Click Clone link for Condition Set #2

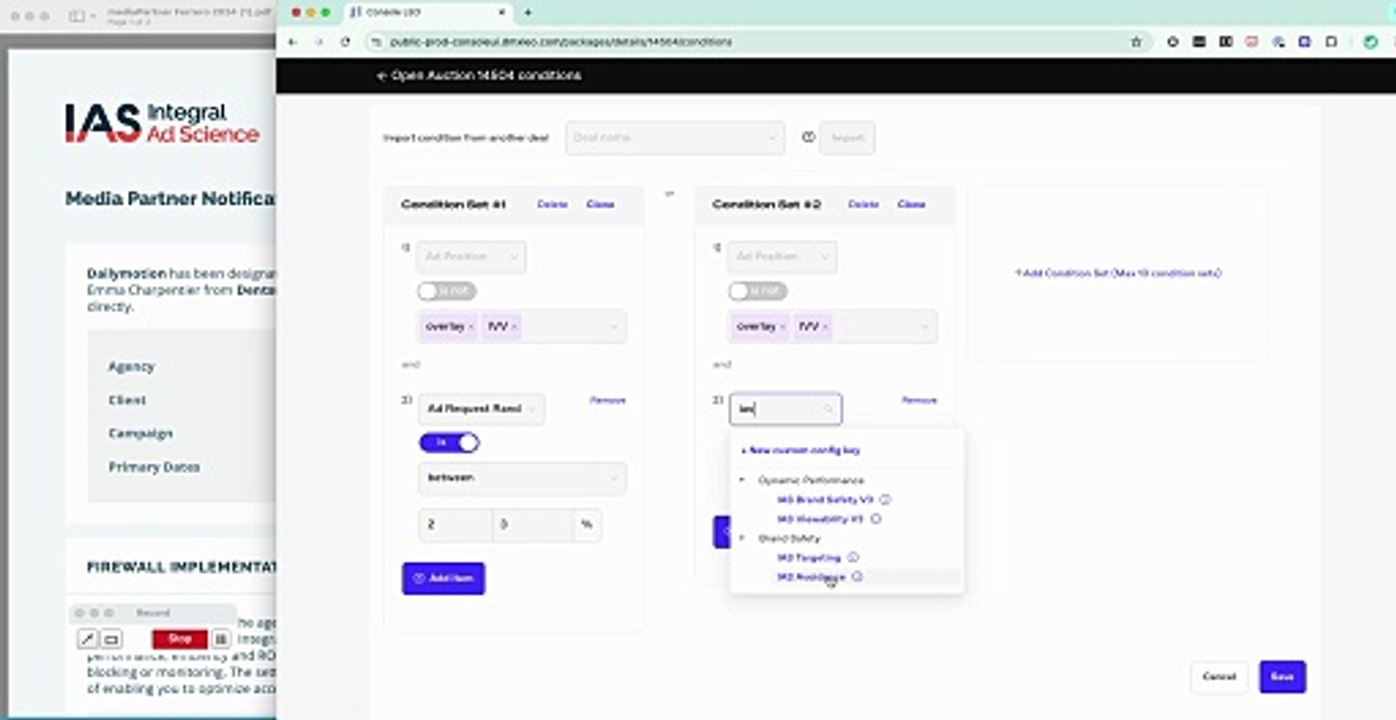911,204
